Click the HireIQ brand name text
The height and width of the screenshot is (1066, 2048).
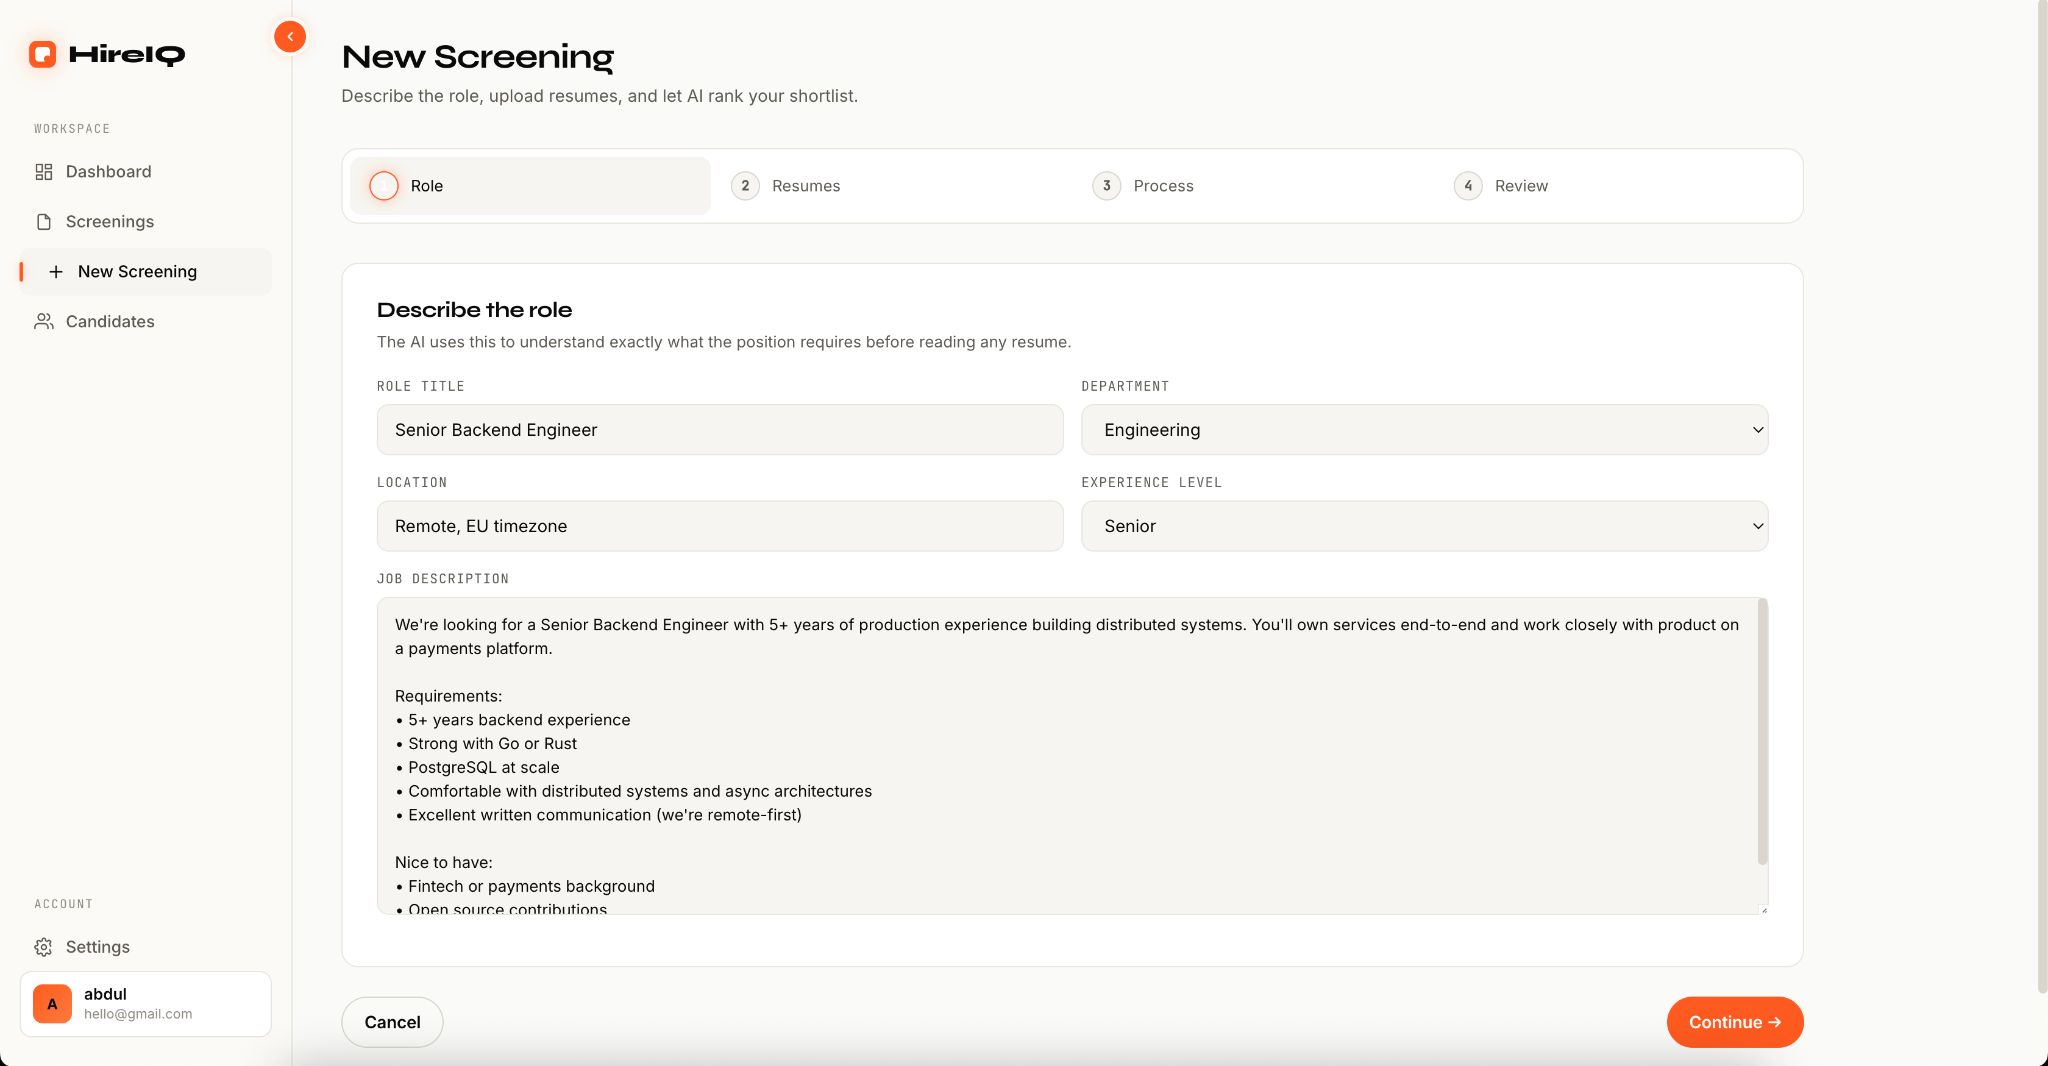127,55
